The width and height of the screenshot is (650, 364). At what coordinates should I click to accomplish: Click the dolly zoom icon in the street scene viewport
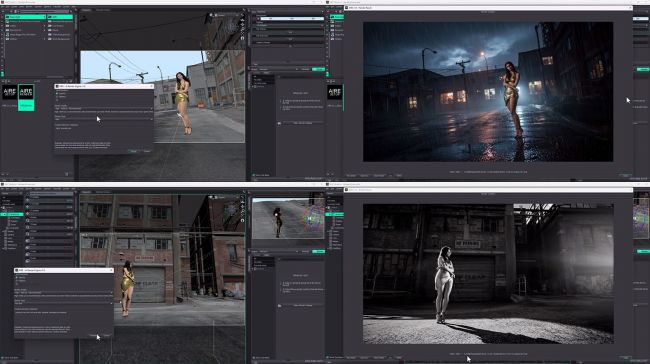point(243,29)
